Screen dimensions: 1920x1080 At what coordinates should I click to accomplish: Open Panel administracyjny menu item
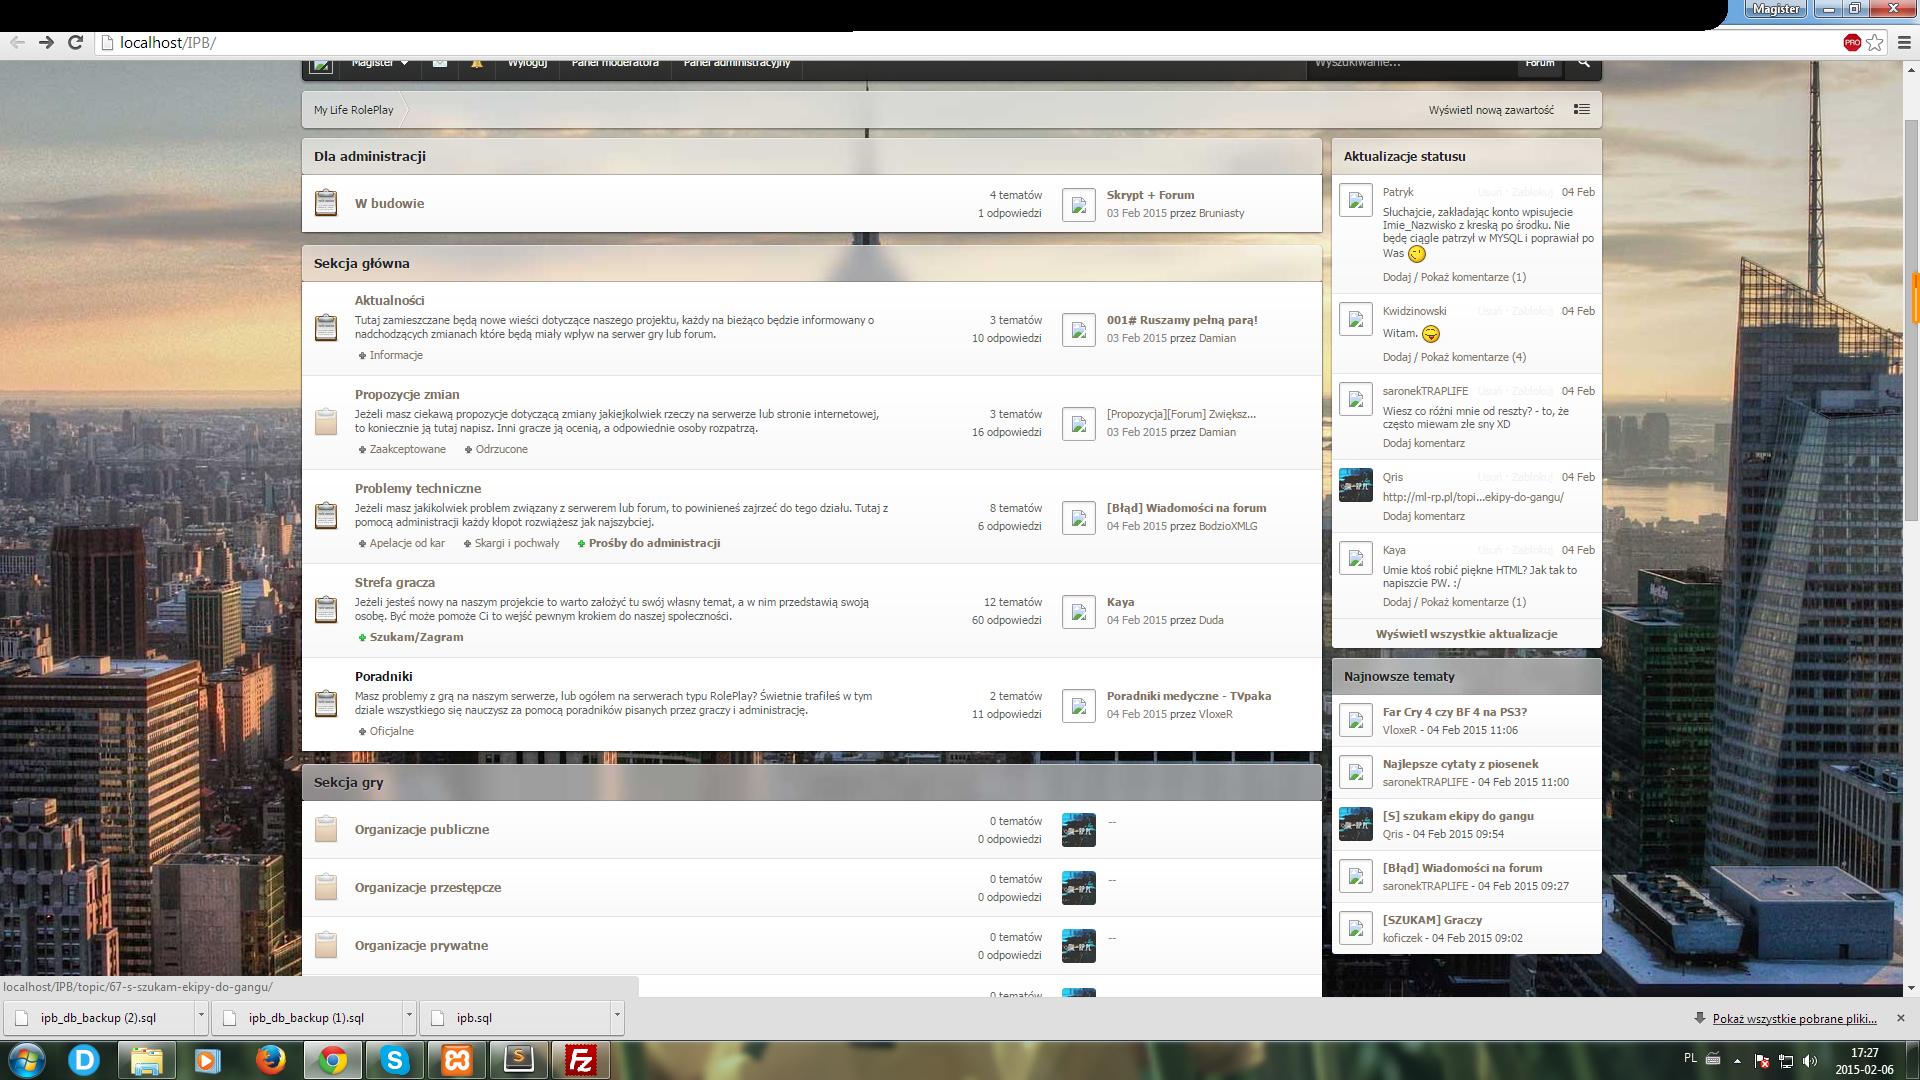(736, 63)
